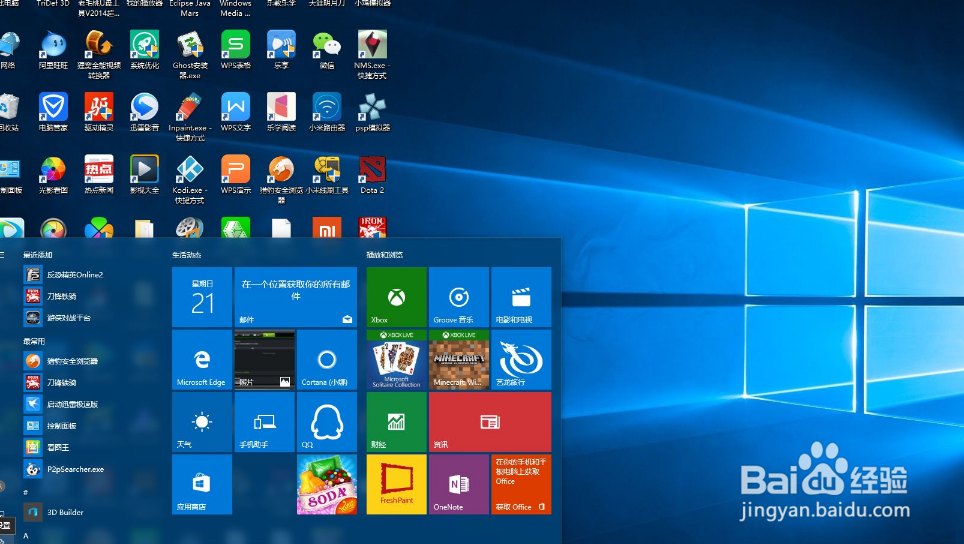
Task: Open the 狸窝全能视频转换器 desktop shortcut
Action: pos(99,54)
